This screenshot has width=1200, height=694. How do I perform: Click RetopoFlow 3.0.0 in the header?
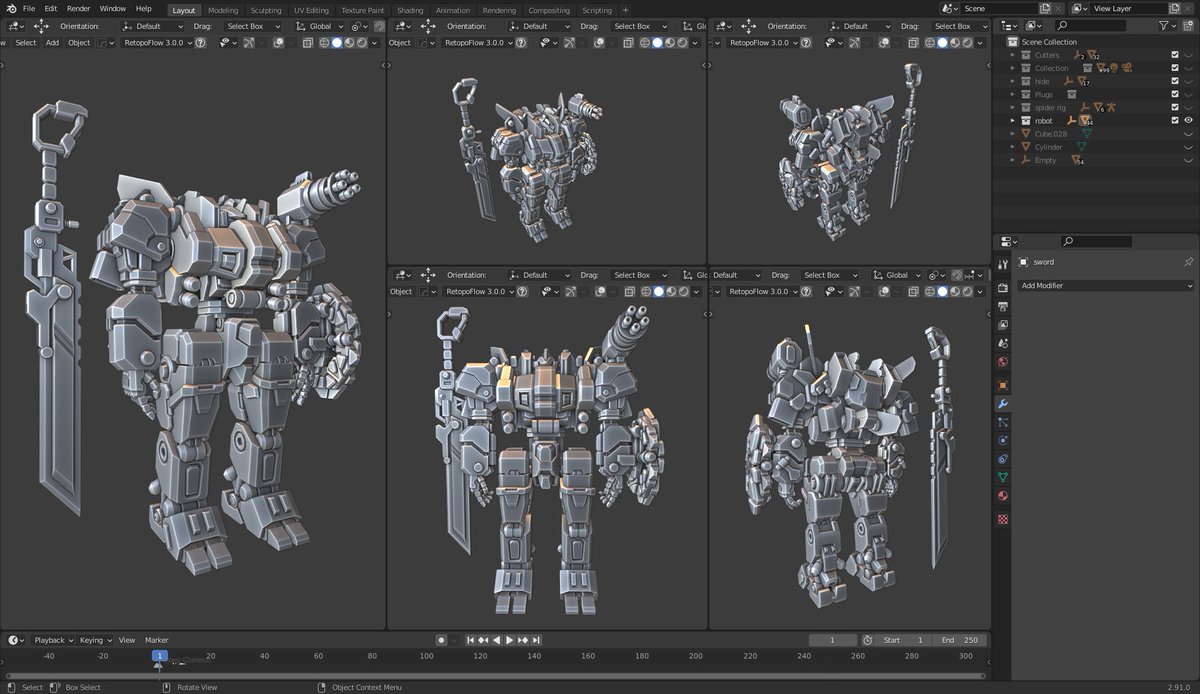(x=155, y=43)
